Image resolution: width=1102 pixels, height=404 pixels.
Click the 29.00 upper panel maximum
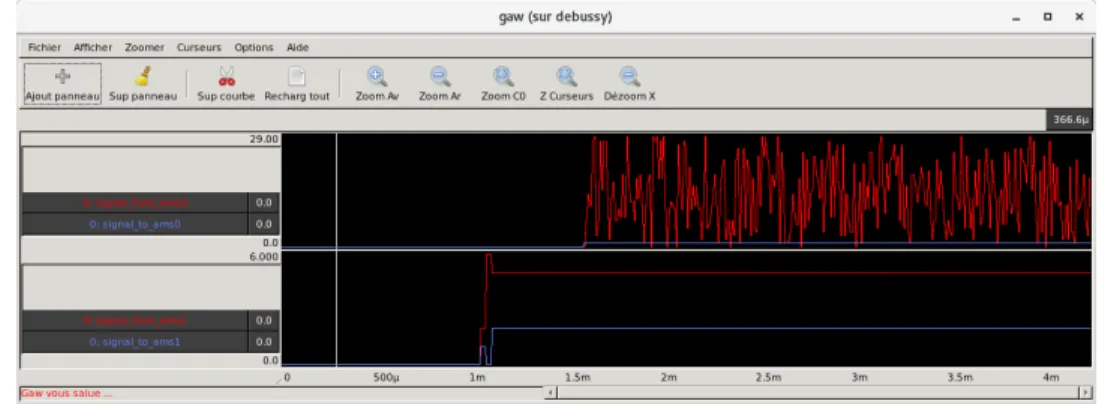pos(265,139)
